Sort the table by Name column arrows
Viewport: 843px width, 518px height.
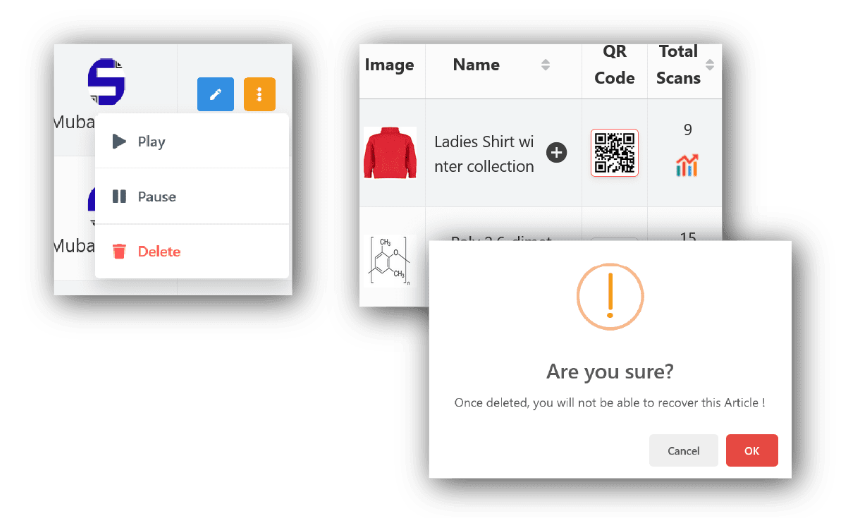[x=545, y=65]
